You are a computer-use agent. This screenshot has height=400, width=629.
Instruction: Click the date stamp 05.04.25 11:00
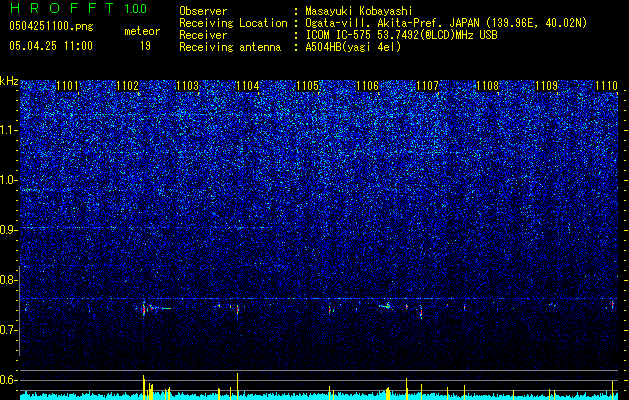[51, 46]
